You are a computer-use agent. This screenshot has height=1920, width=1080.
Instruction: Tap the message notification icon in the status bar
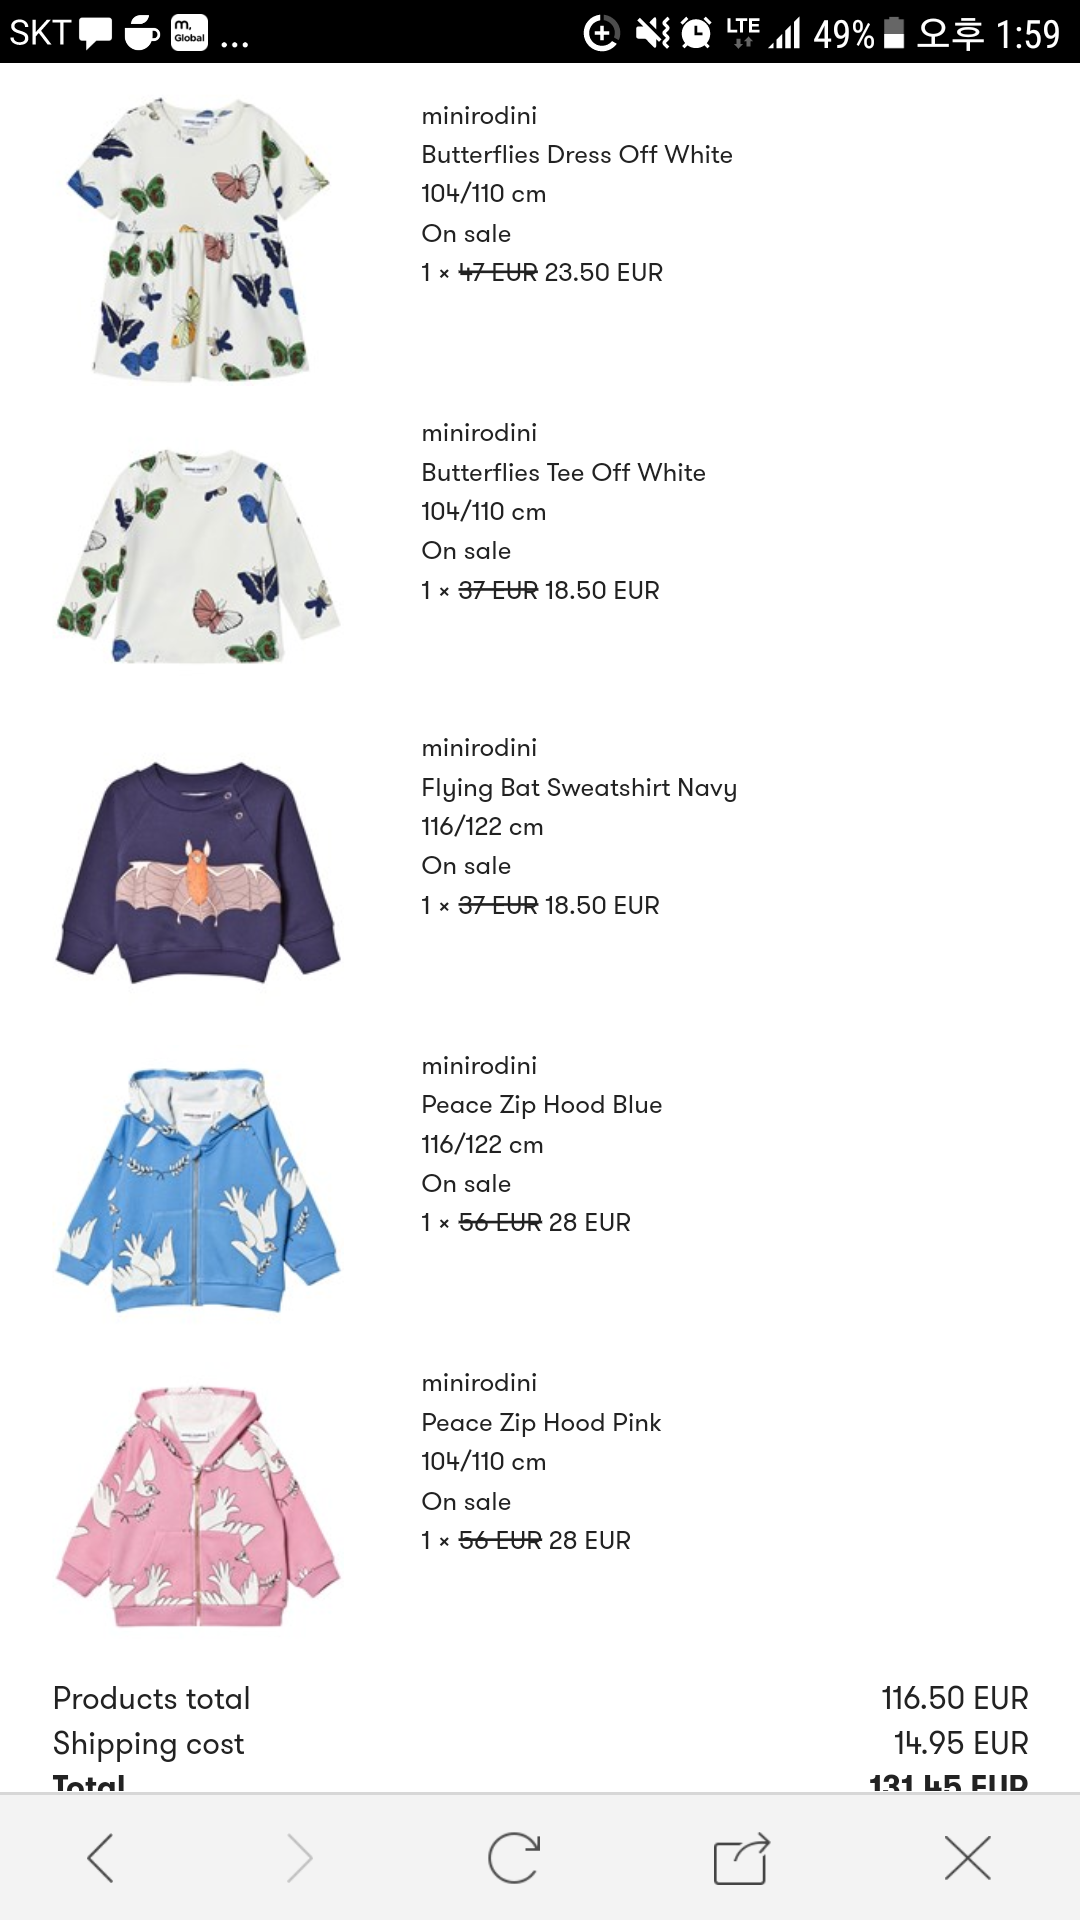pos(96,33)
